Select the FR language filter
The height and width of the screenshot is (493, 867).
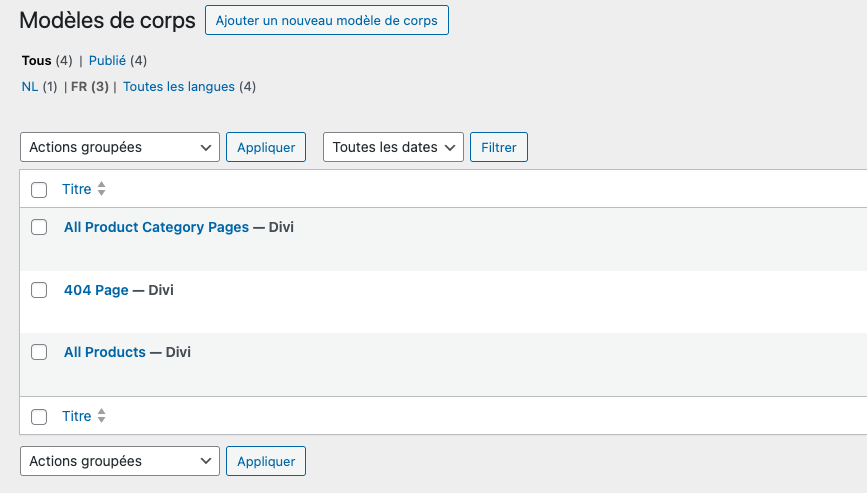coord(79,87)
